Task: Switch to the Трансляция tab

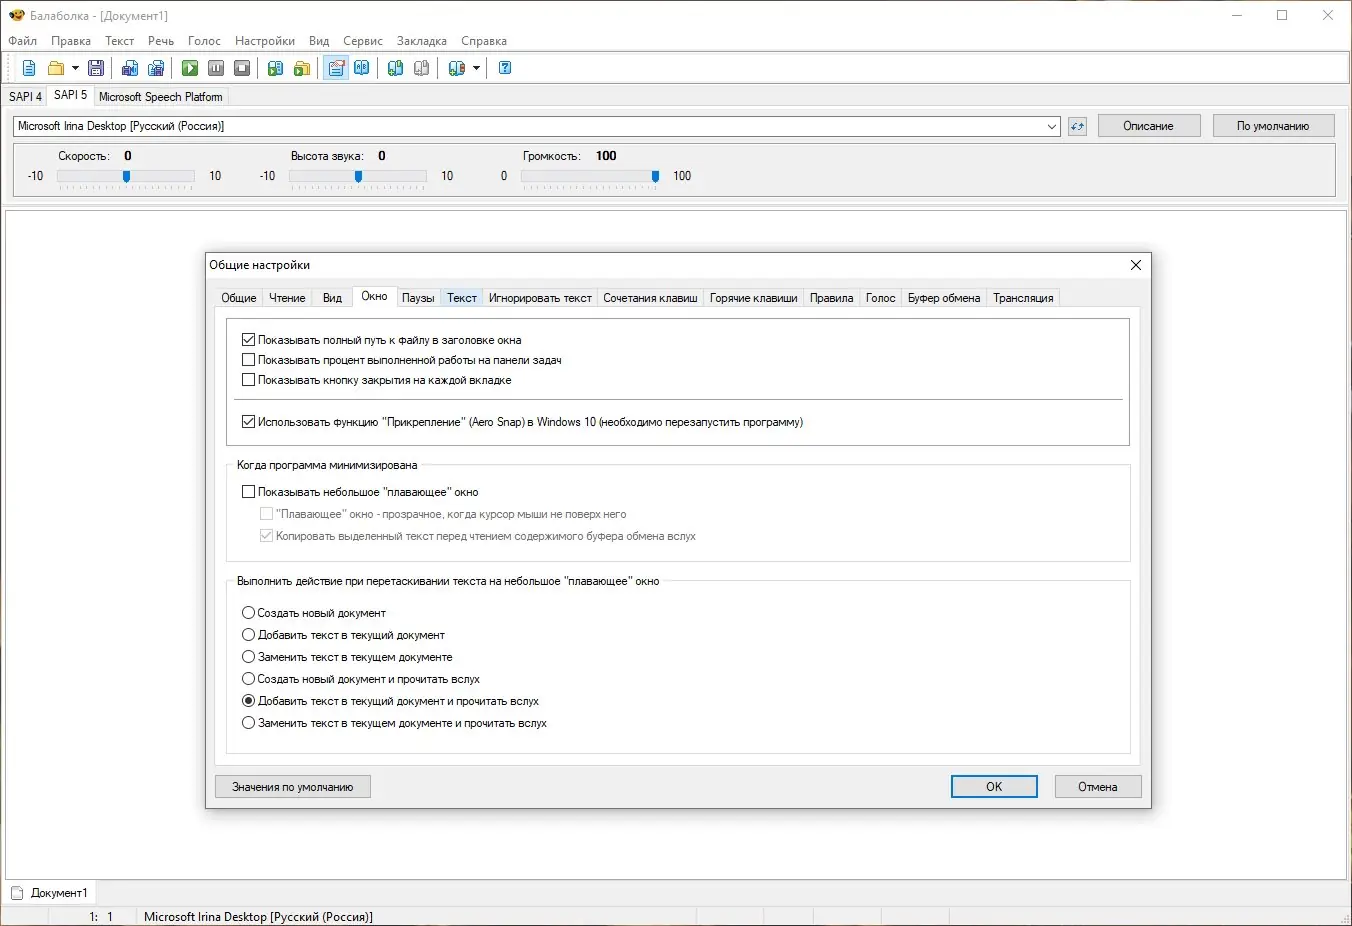Action: coord(1023,298)
